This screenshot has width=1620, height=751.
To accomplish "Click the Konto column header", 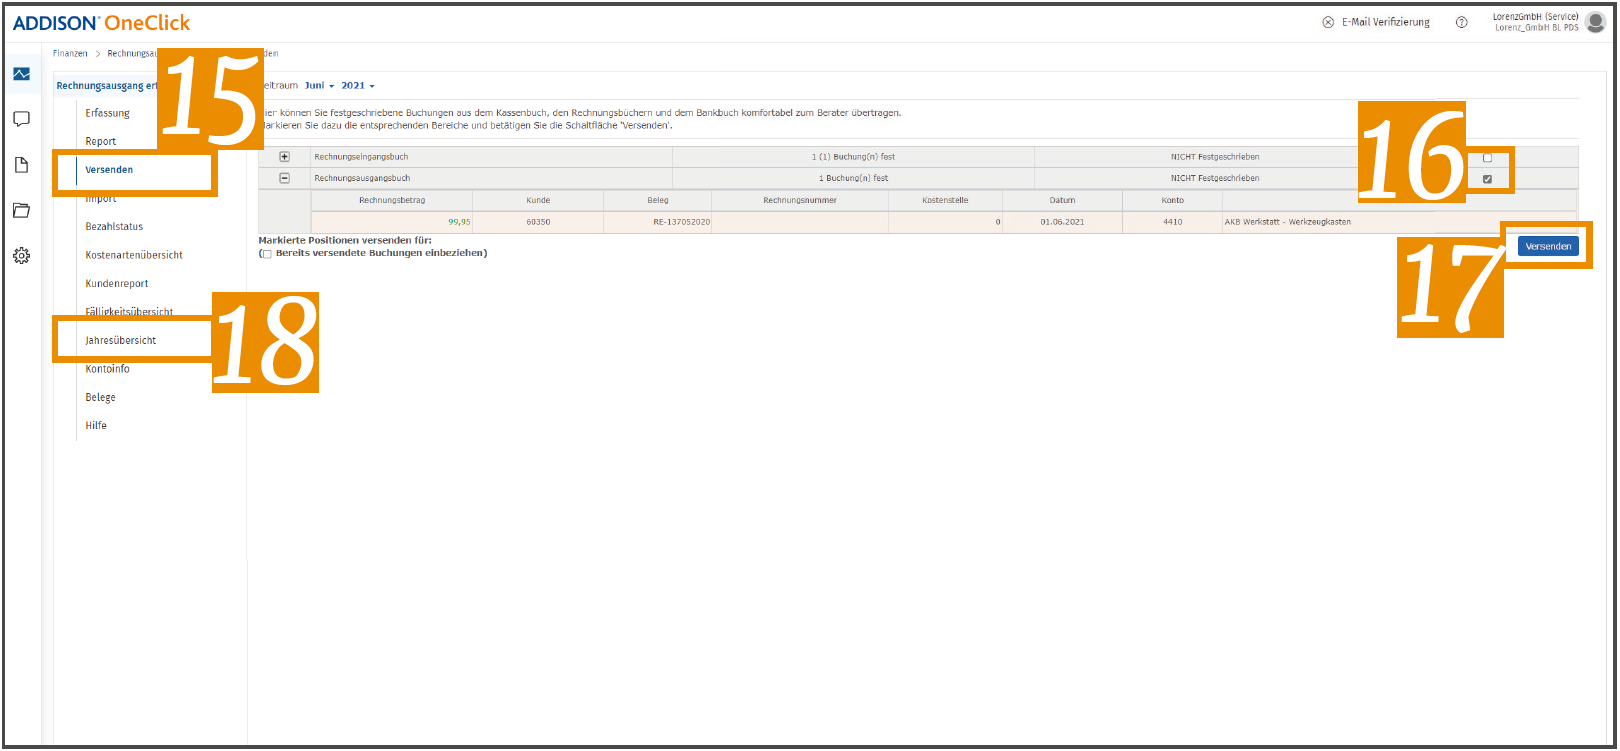I will (x=1173, y=200).
